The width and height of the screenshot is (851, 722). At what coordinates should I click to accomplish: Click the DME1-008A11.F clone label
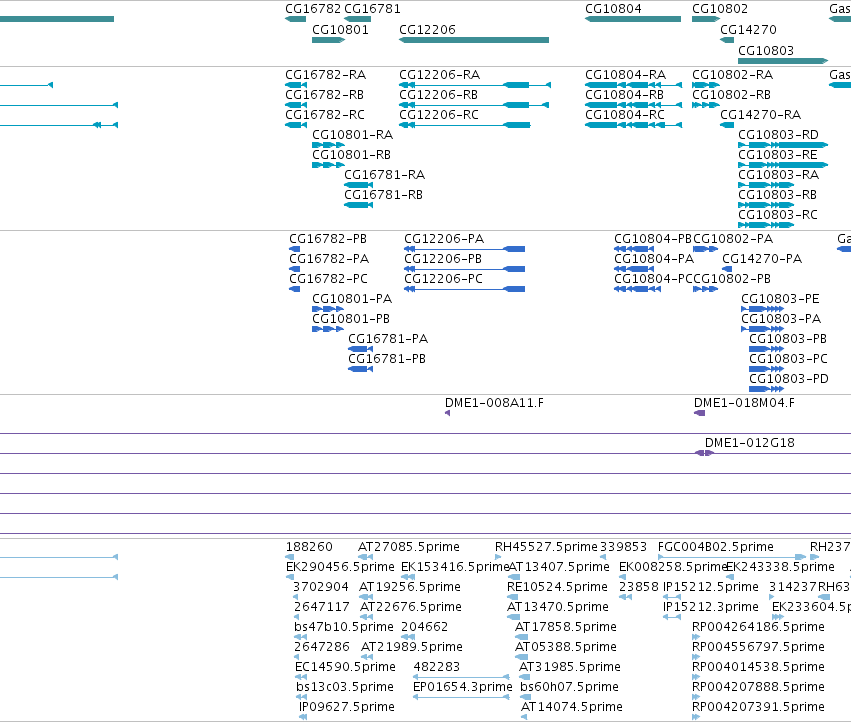pyautogui.click(x=494, y=403)
